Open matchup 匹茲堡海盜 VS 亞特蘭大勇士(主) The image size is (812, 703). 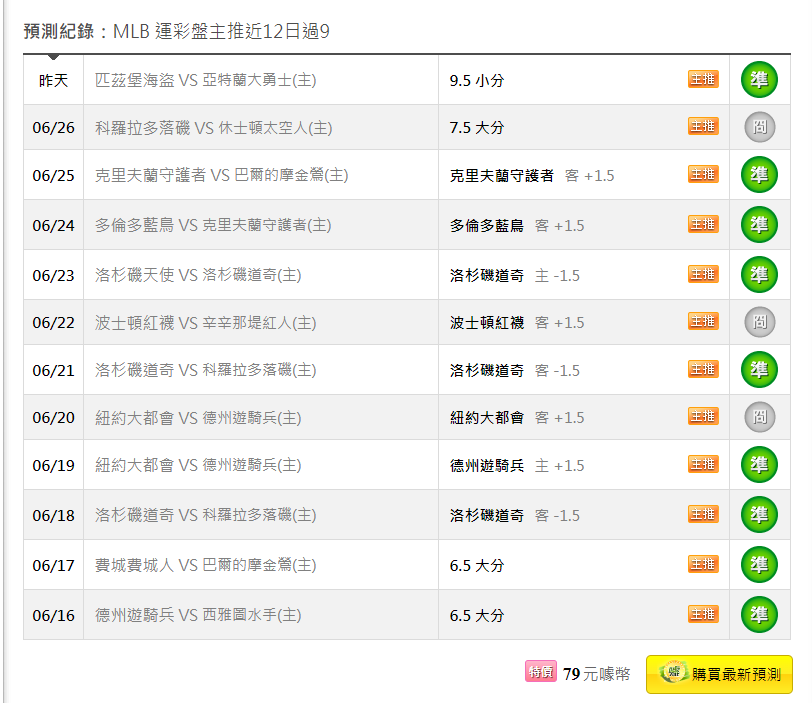click(206, 80)
